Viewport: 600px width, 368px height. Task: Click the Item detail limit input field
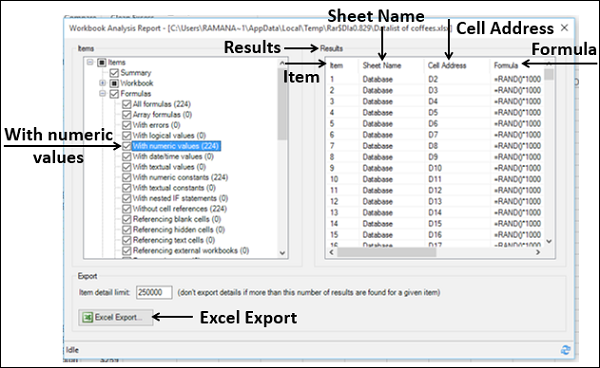[x=154, y=293]
